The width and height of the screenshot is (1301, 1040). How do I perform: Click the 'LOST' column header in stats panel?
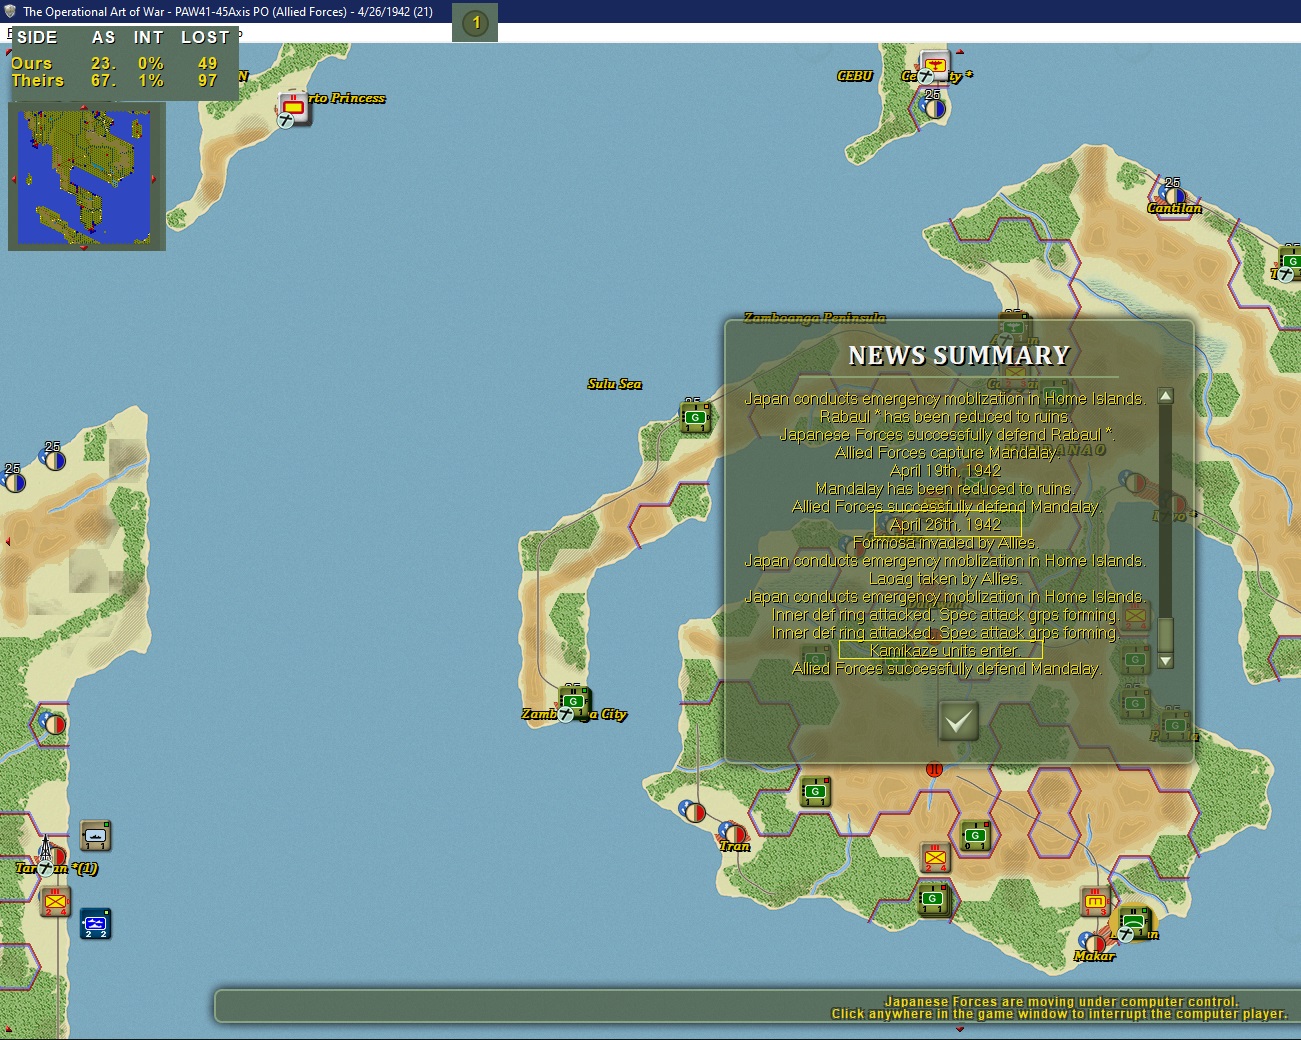point(205,37)
